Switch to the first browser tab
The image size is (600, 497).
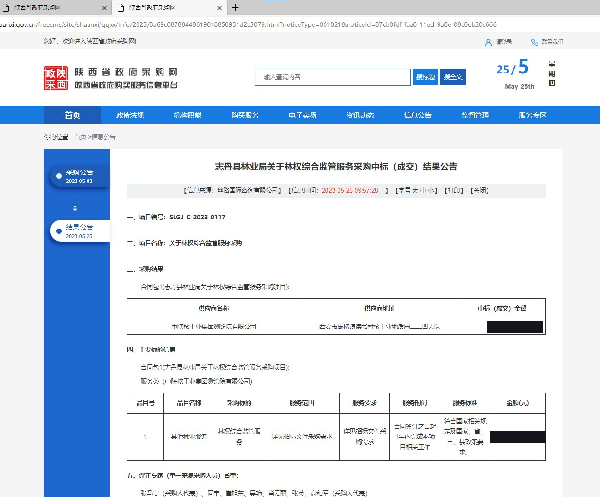tap(35, 7)
